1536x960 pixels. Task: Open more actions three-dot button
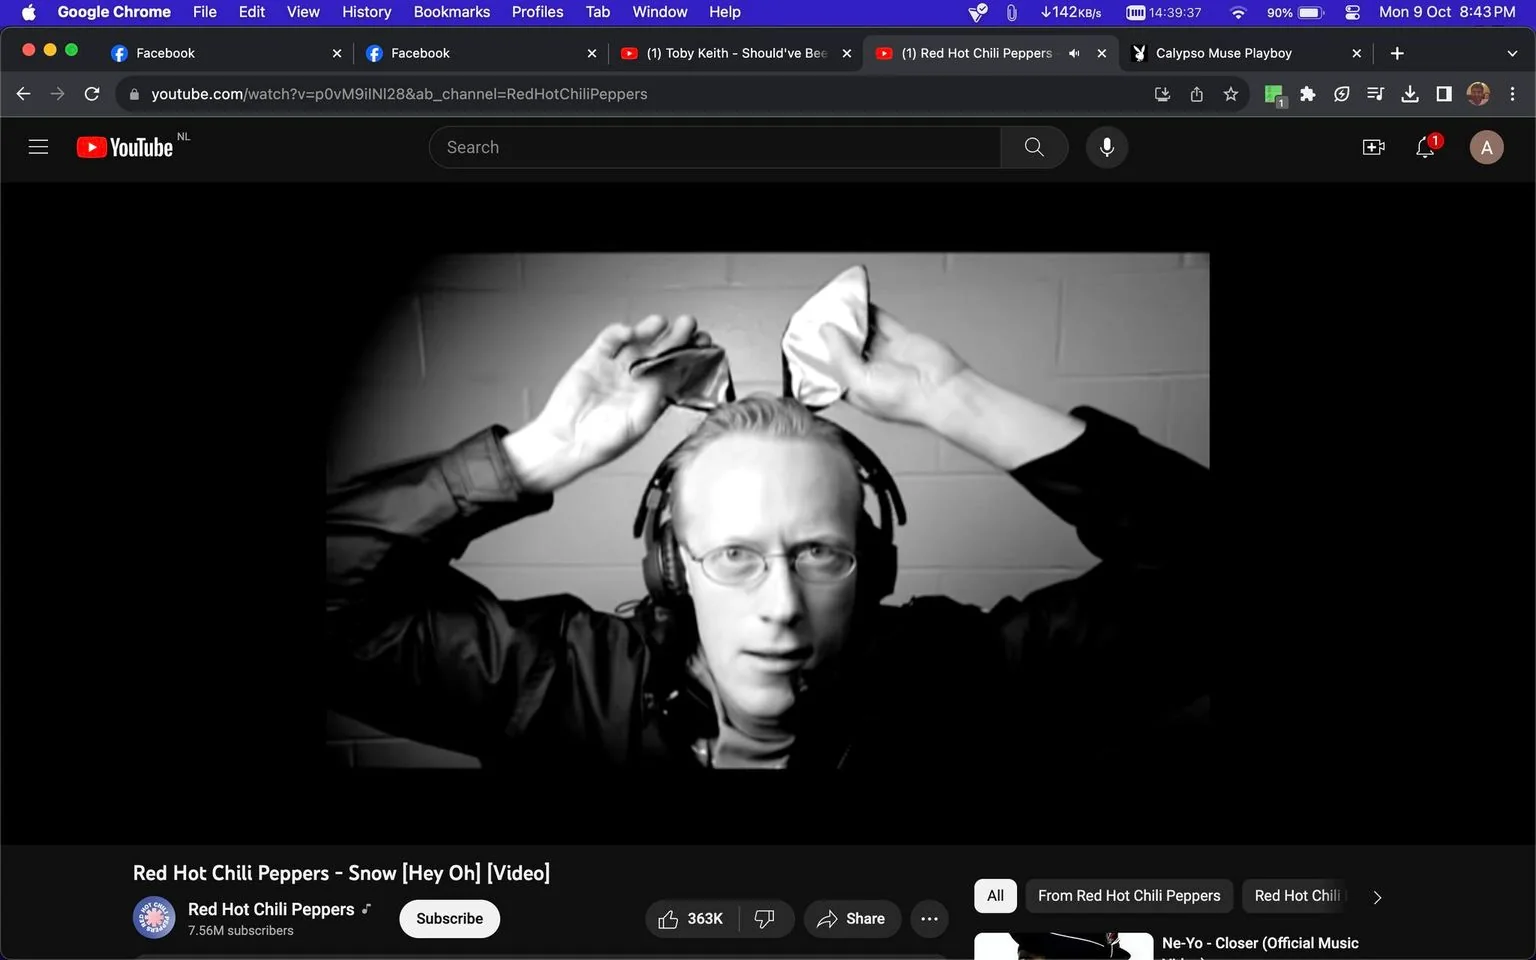point(929,918)
